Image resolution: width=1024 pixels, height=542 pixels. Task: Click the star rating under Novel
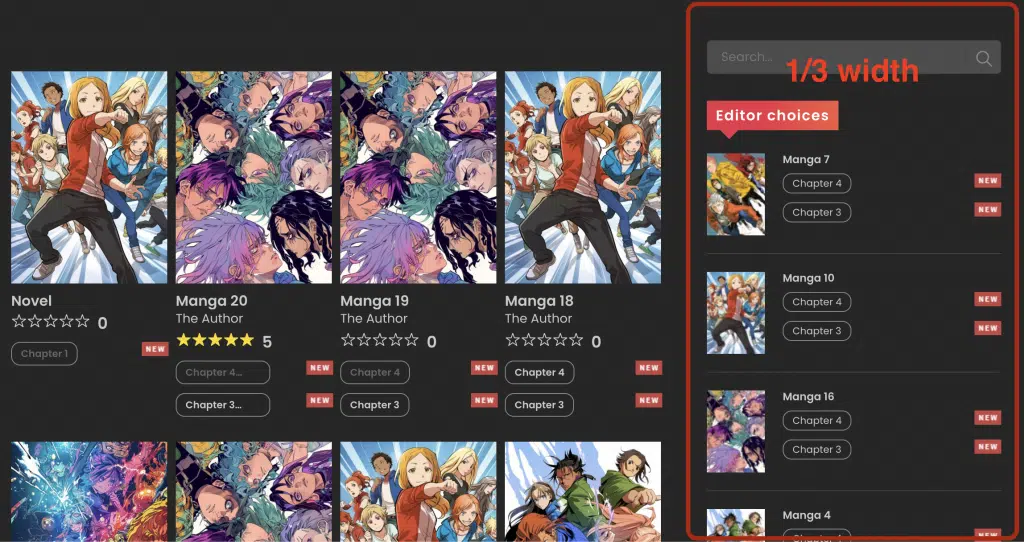tap(50, 321)
